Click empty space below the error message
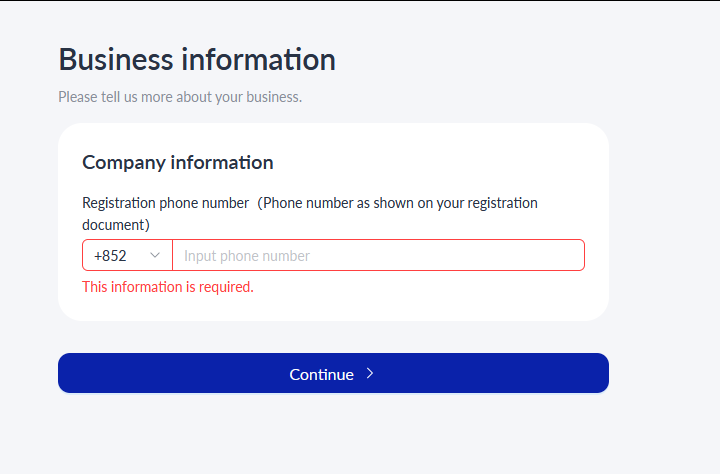This screenshot has width=720, height=474. [333, 308]
